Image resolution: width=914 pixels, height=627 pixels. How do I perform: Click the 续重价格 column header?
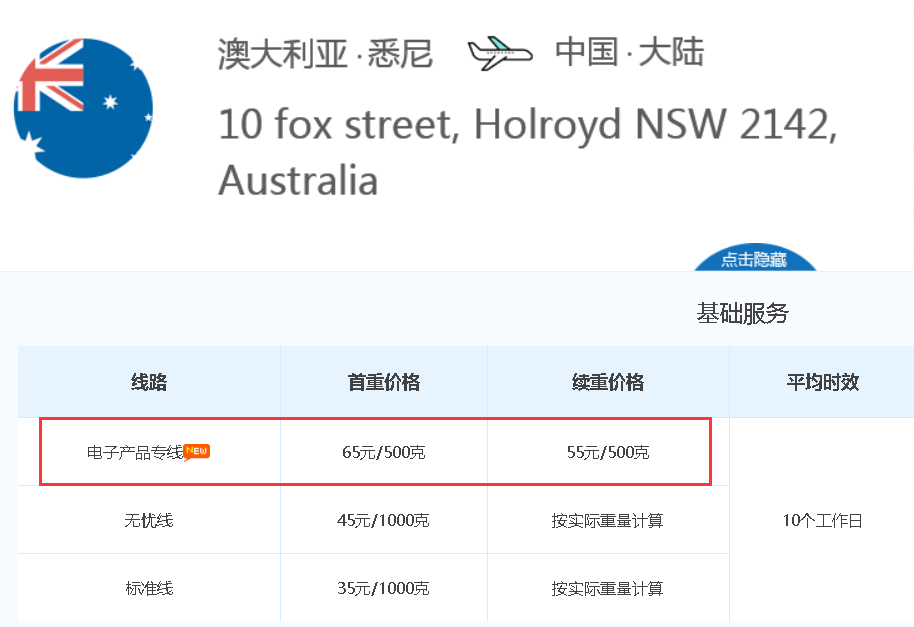[x=608, y=382]
